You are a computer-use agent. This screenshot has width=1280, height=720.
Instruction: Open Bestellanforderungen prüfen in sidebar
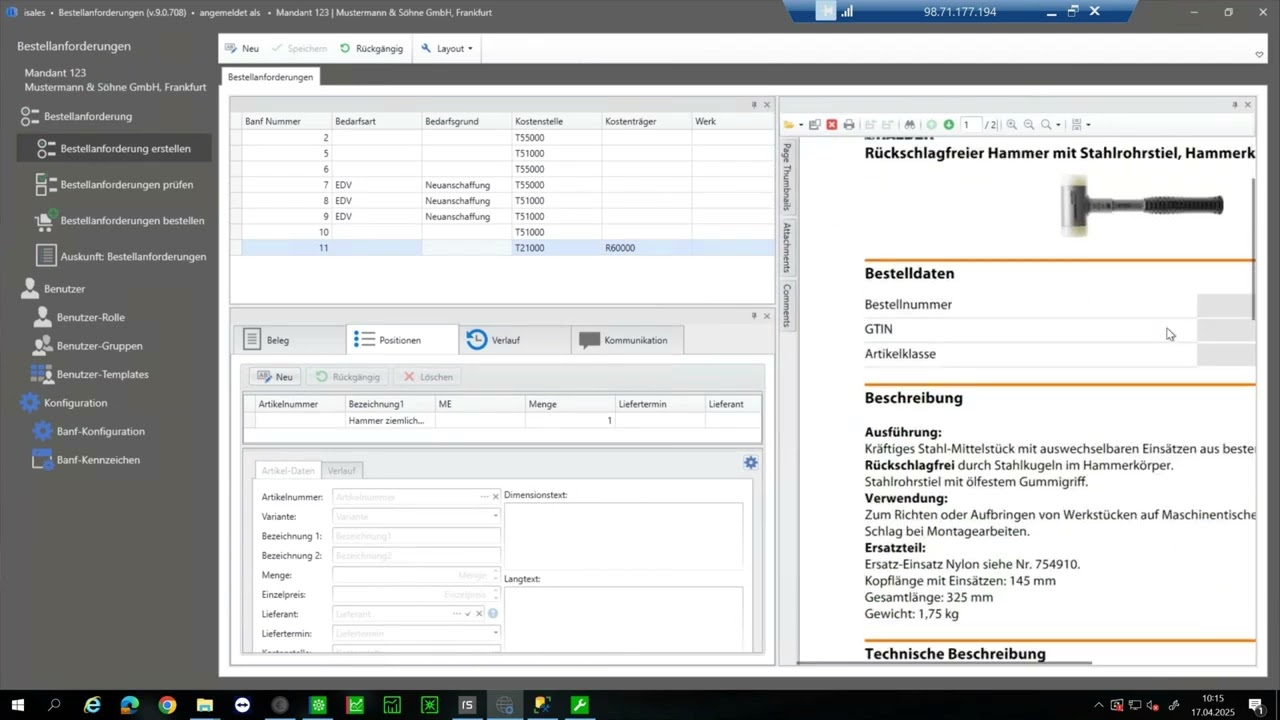[114, 184]
